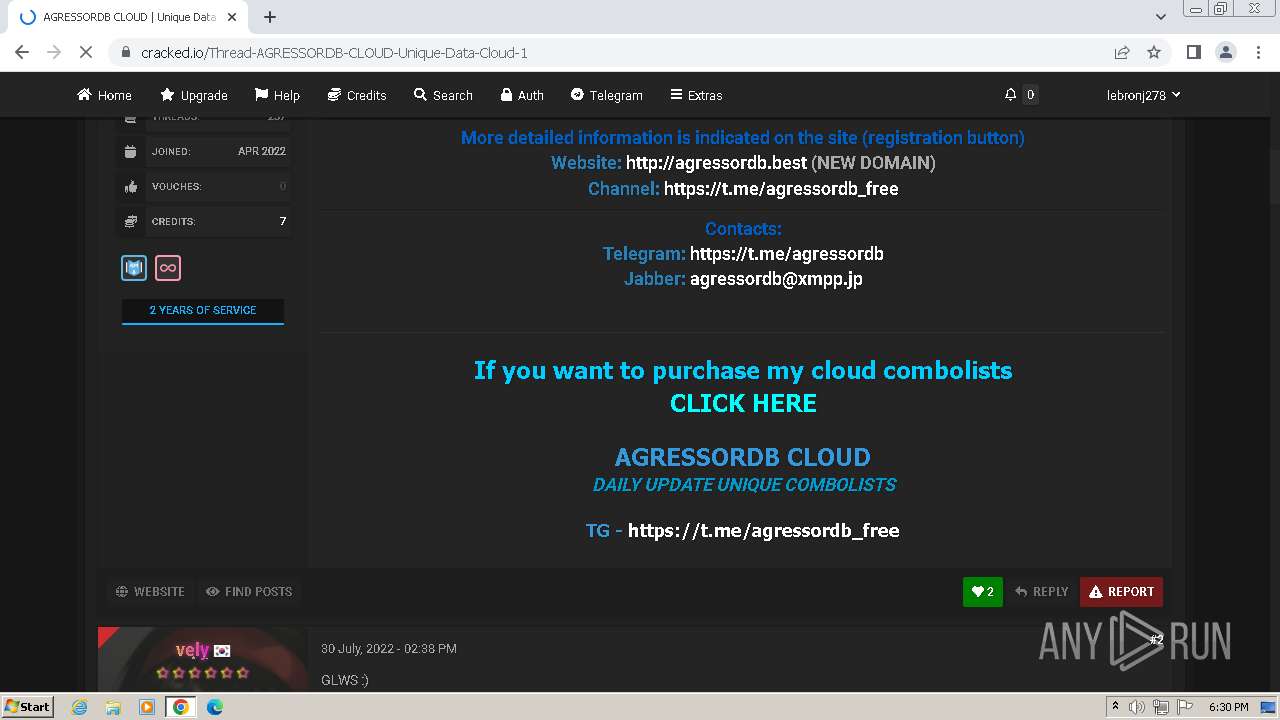
Task: Open the Chrome profile icon
Action: point(1225,52)
